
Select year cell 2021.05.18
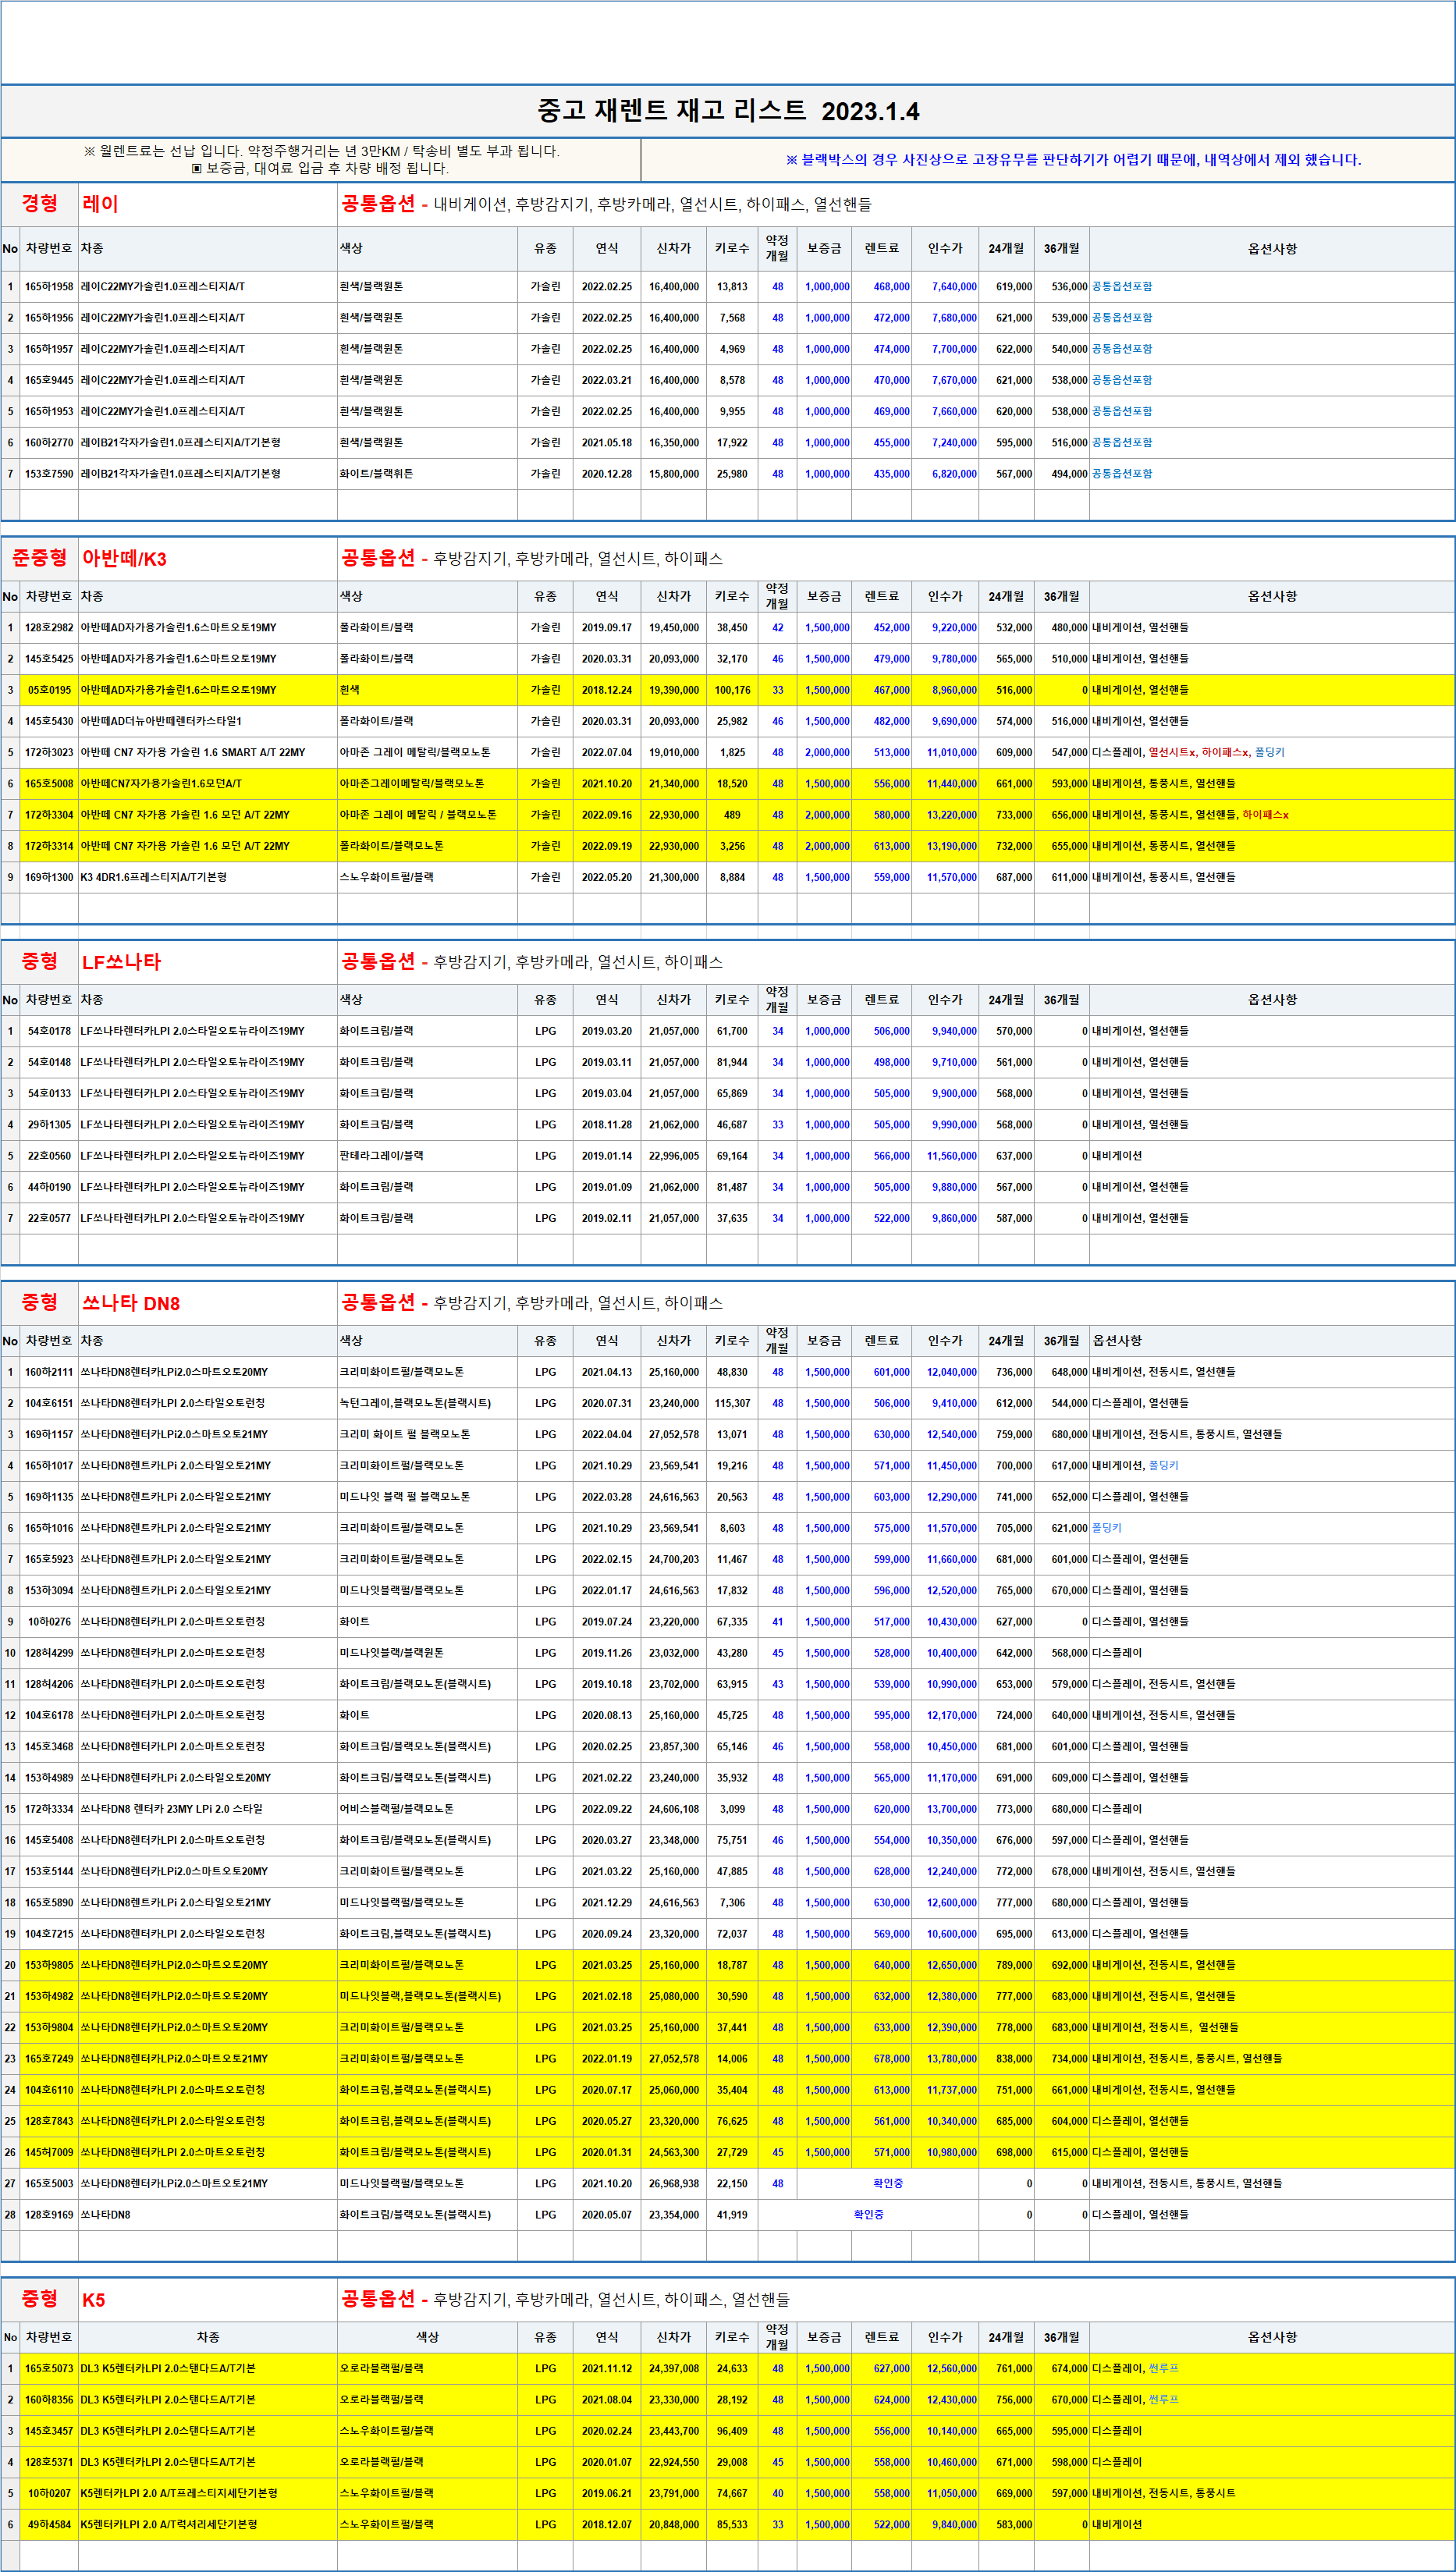pos(607,443)
